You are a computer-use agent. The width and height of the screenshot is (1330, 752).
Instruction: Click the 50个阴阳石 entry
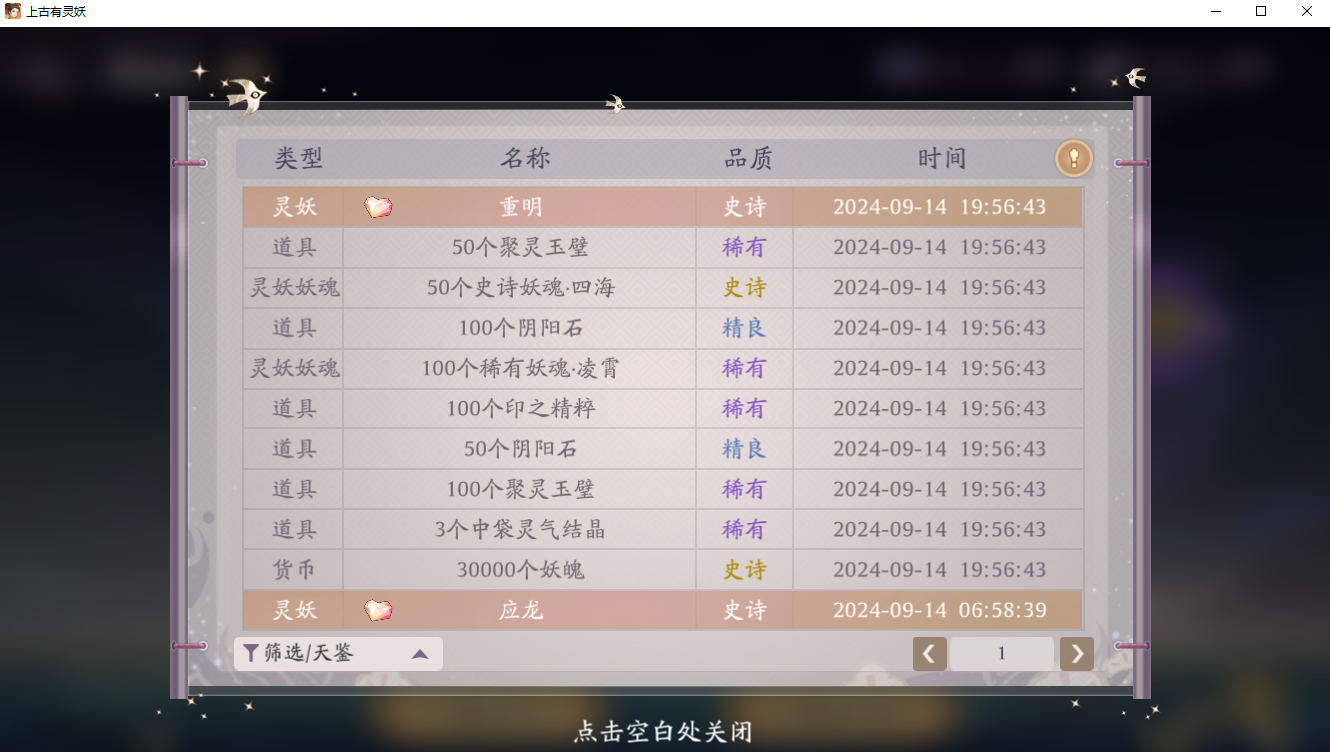coord(520,449)
